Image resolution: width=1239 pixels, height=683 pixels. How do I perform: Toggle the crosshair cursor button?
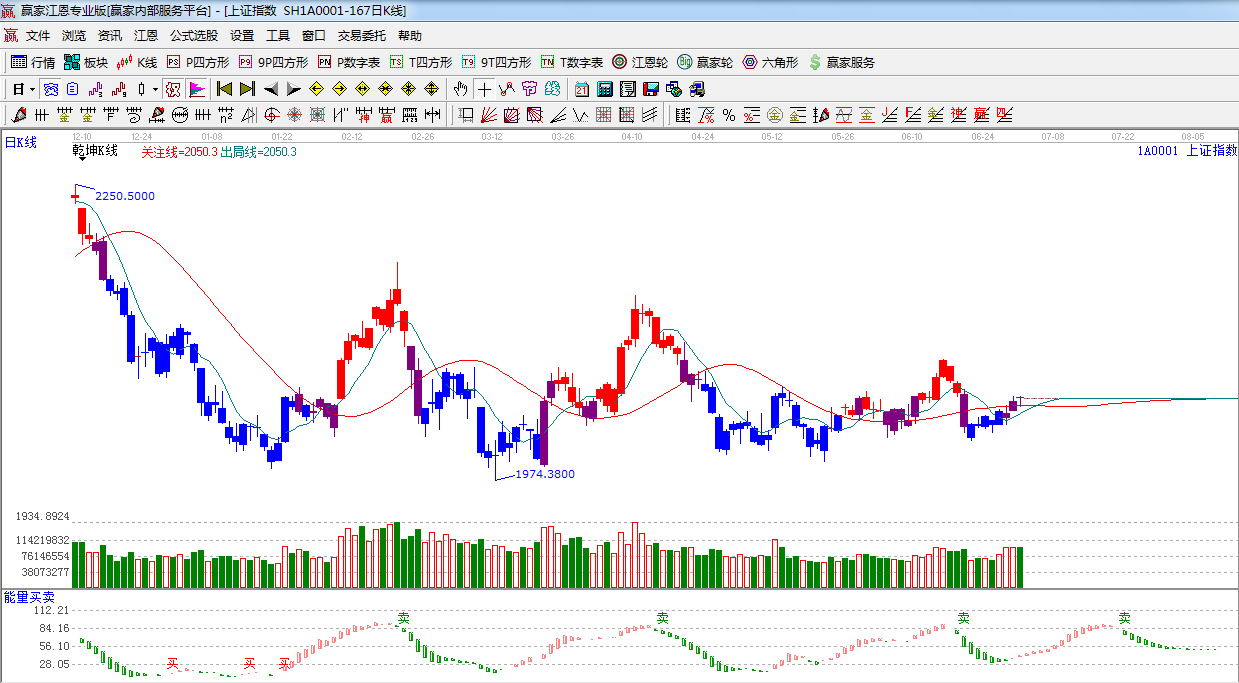point(484,89)
